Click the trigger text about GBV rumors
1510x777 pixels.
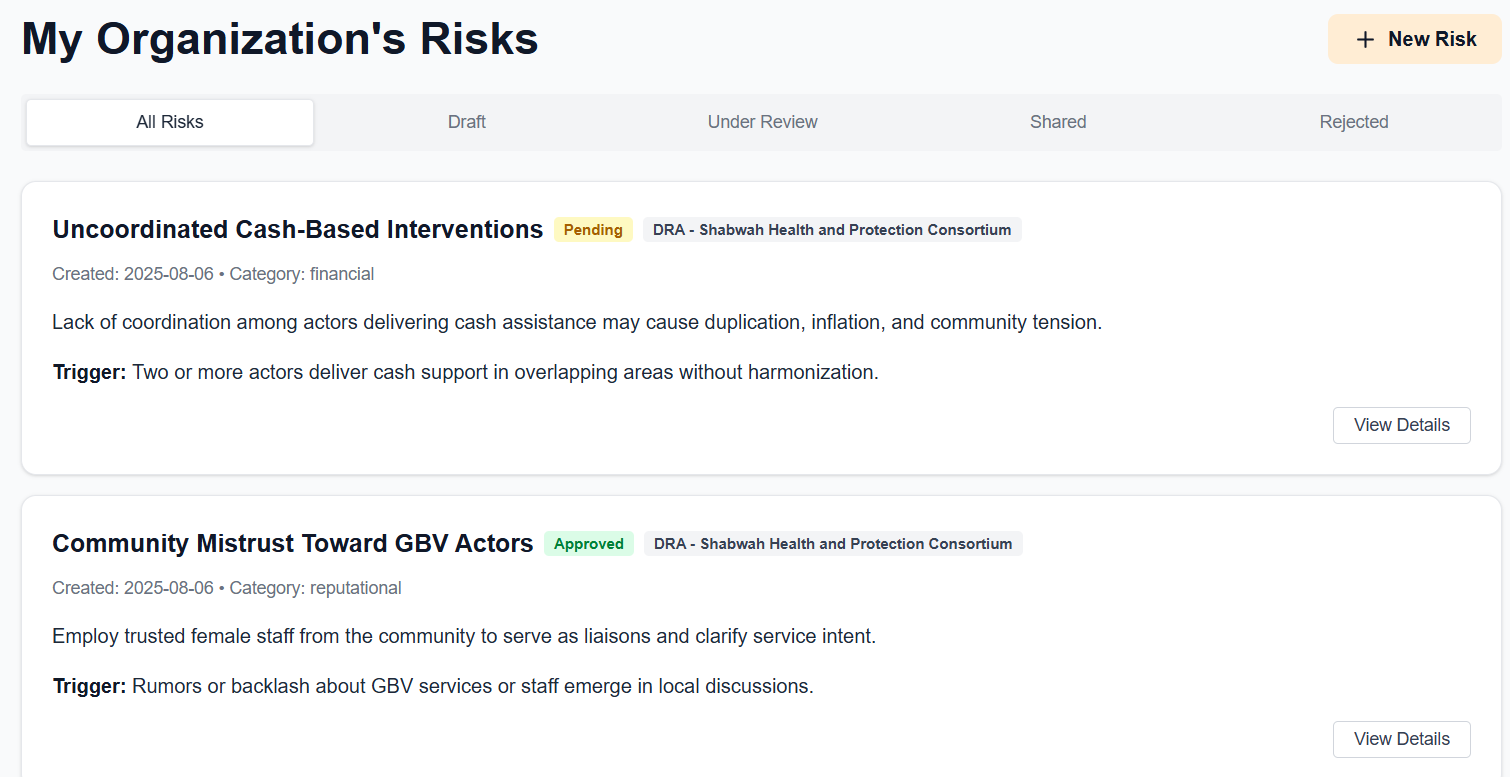[x=472, y=687]
